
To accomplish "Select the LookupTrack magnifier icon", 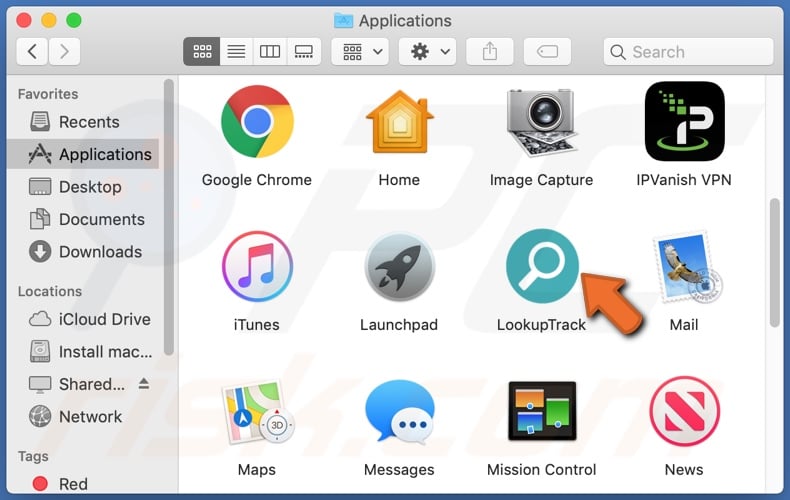I will [542, 266].
